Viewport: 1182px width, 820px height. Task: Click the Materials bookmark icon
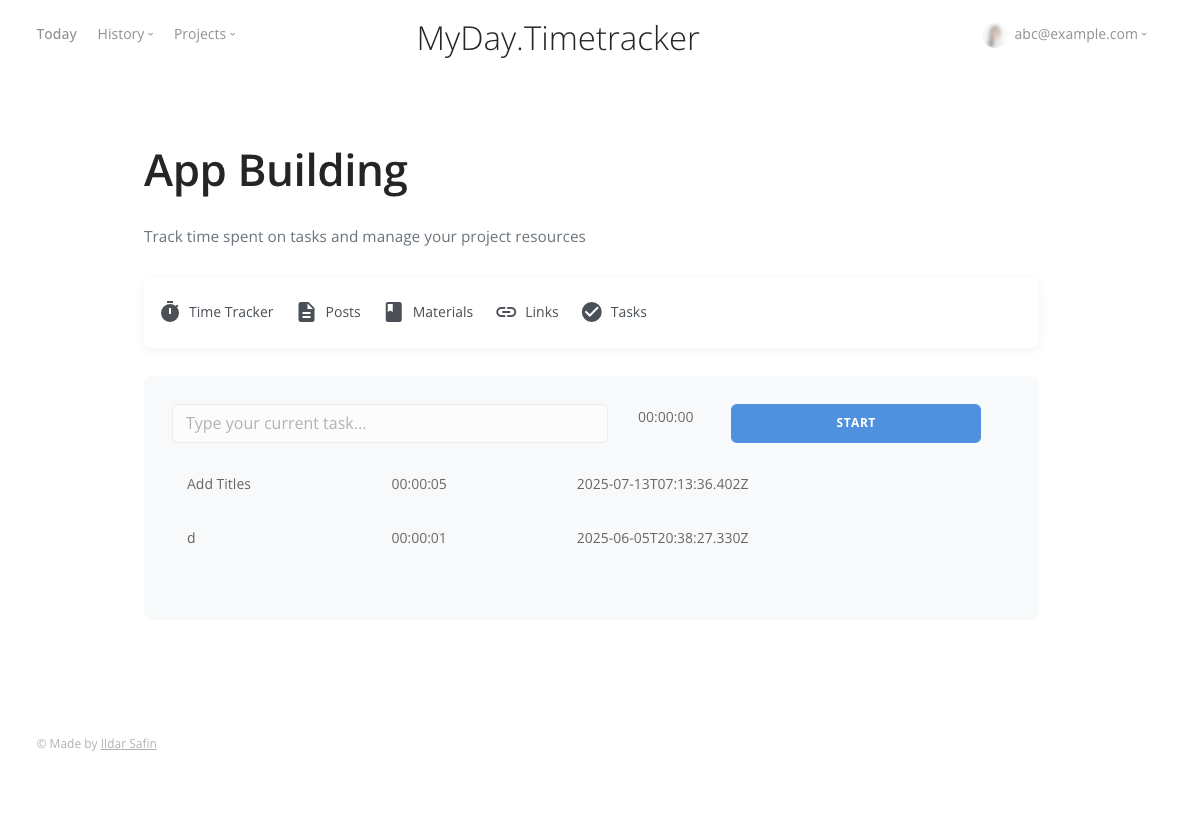(394, 311)
